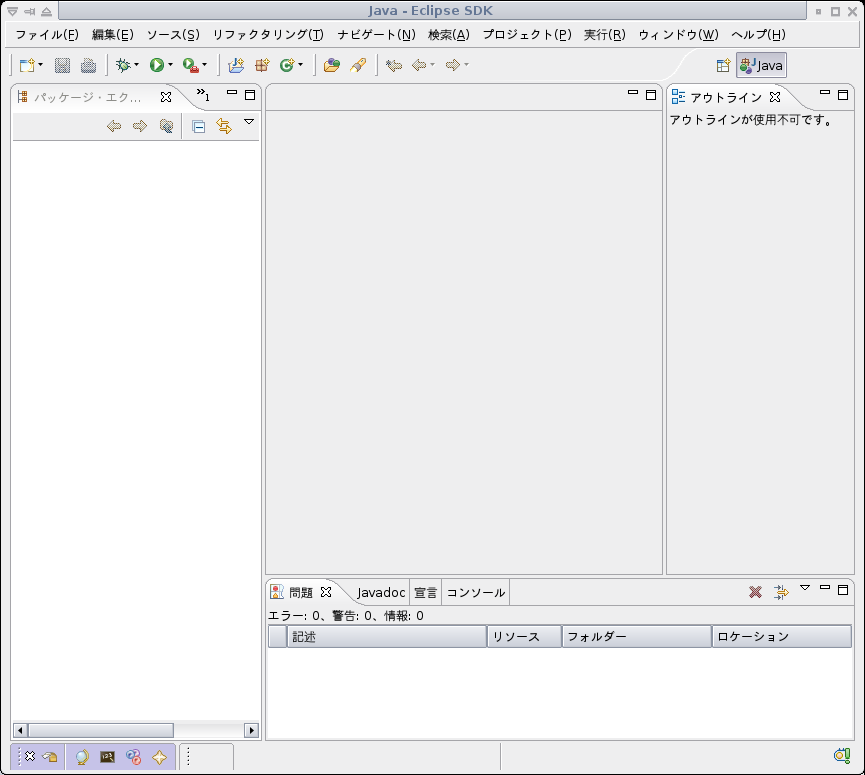Click the star fast view icon in status bar
865x775 pixels.
(x=159, y=757)
